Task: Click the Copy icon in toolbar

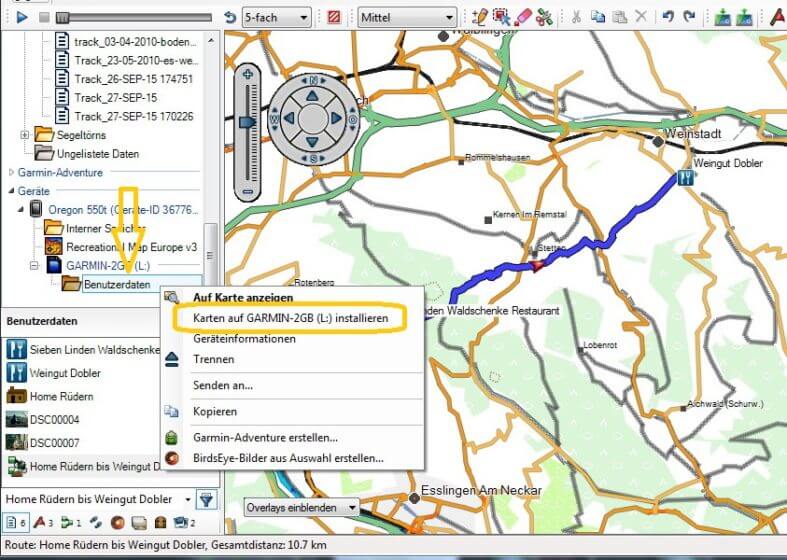Action: (598, 17)
